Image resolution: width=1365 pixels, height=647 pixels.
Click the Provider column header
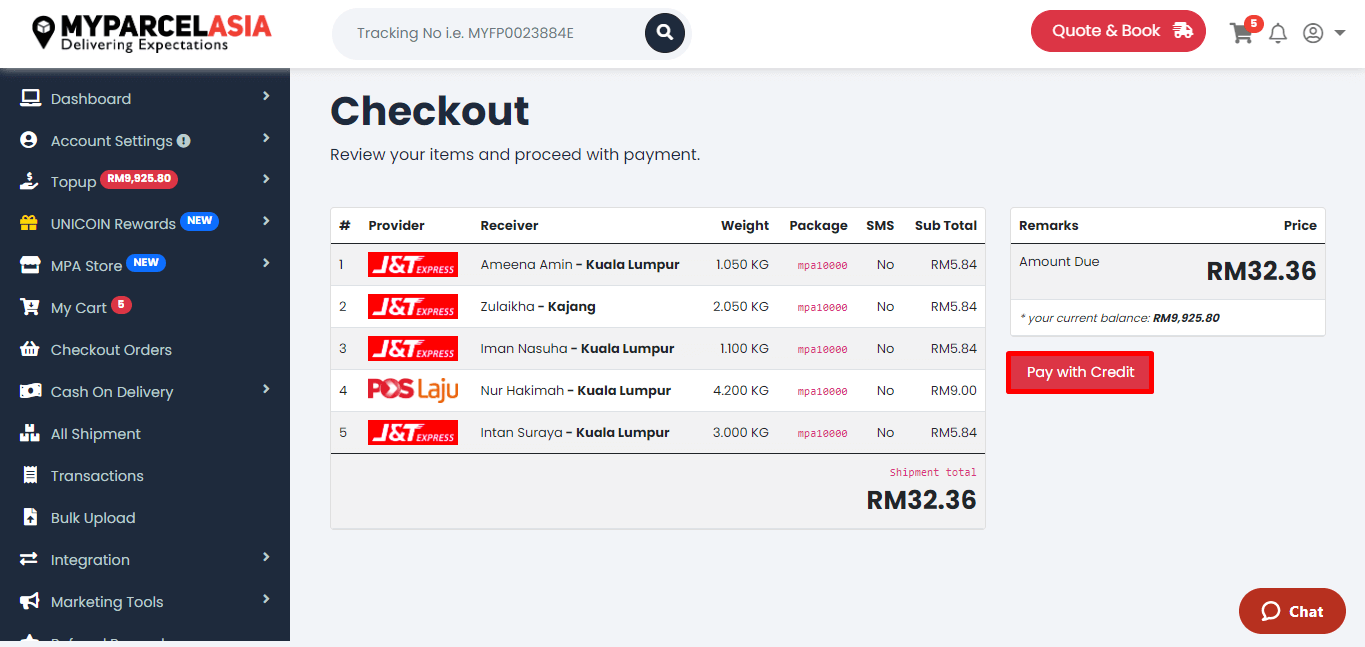point(396,226)
